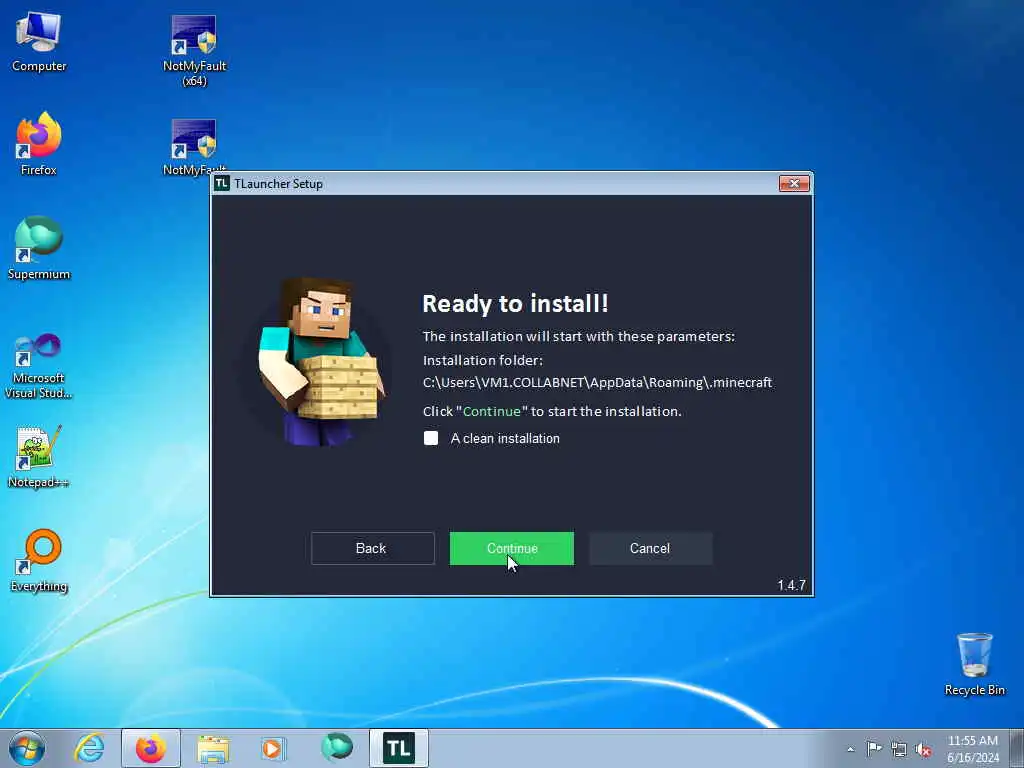1024x768 pixels.
Task: Cancel the TLauncher setup
Action: tap(650, 549)
